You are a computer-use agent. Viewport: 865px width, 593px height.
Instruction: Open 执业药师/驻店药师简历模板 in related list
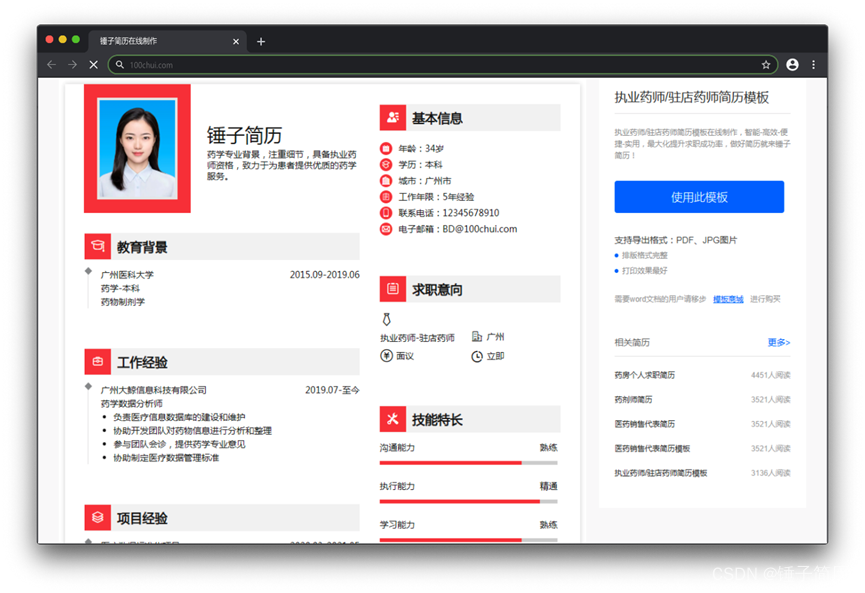pos(661,473)
